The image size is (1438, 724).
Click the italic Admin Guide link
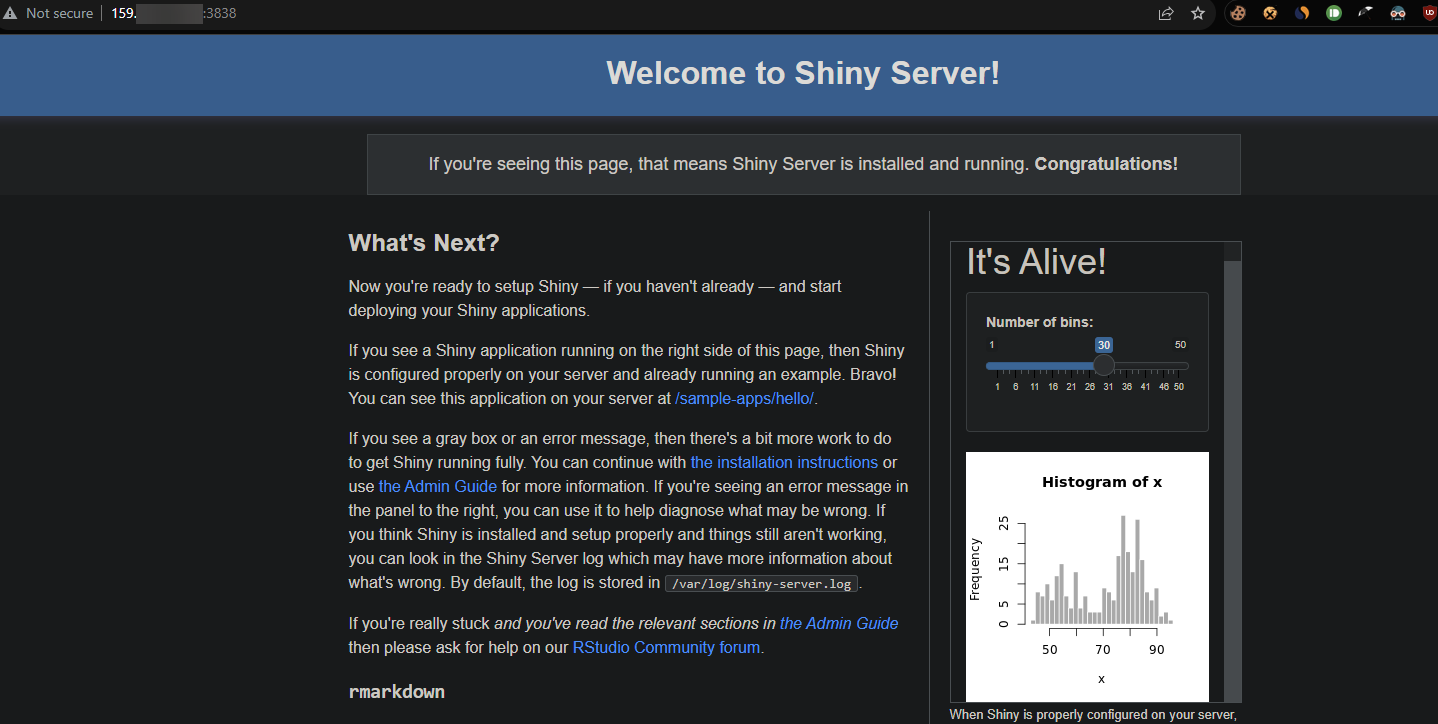click(838, 623)
